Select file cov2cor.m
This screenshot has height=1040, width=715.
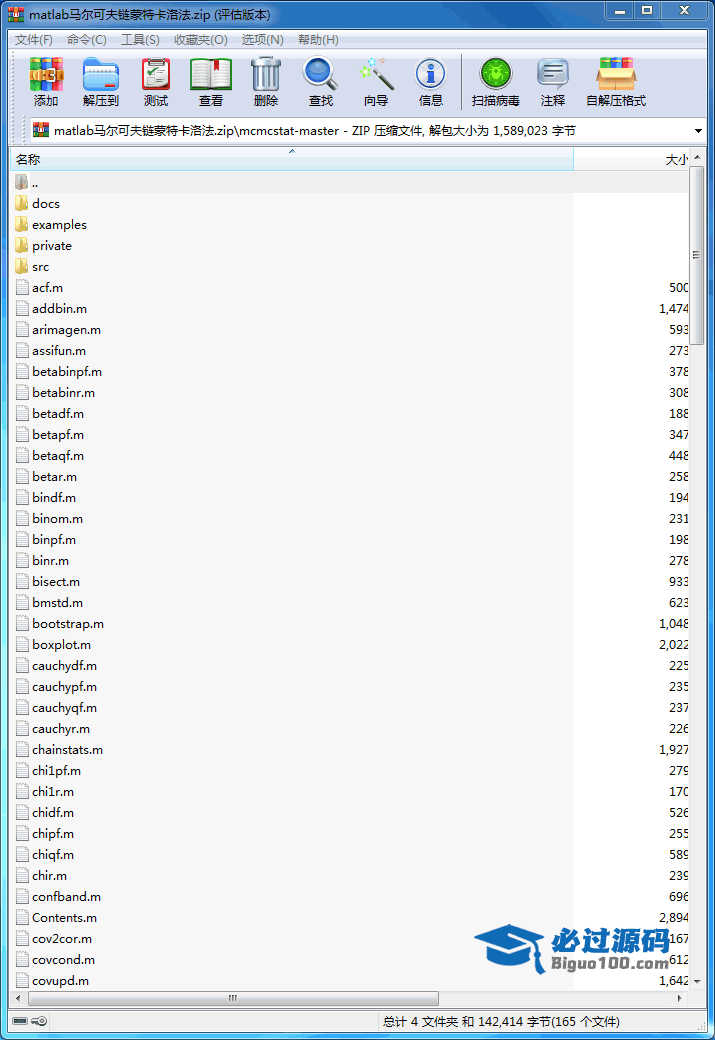click(x=54, y=939)
